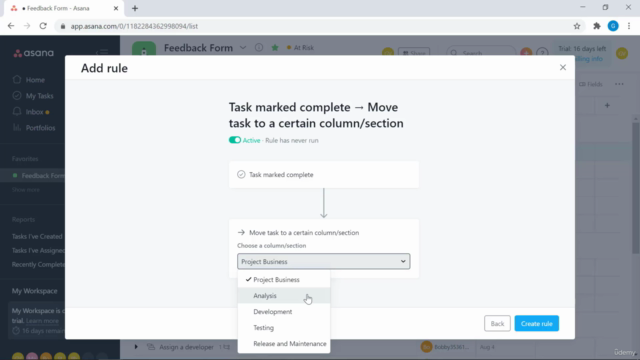The width and height of the screenshot is (640, 360).
Task: Click the add column plus icon
Action: tap(607, 105)
